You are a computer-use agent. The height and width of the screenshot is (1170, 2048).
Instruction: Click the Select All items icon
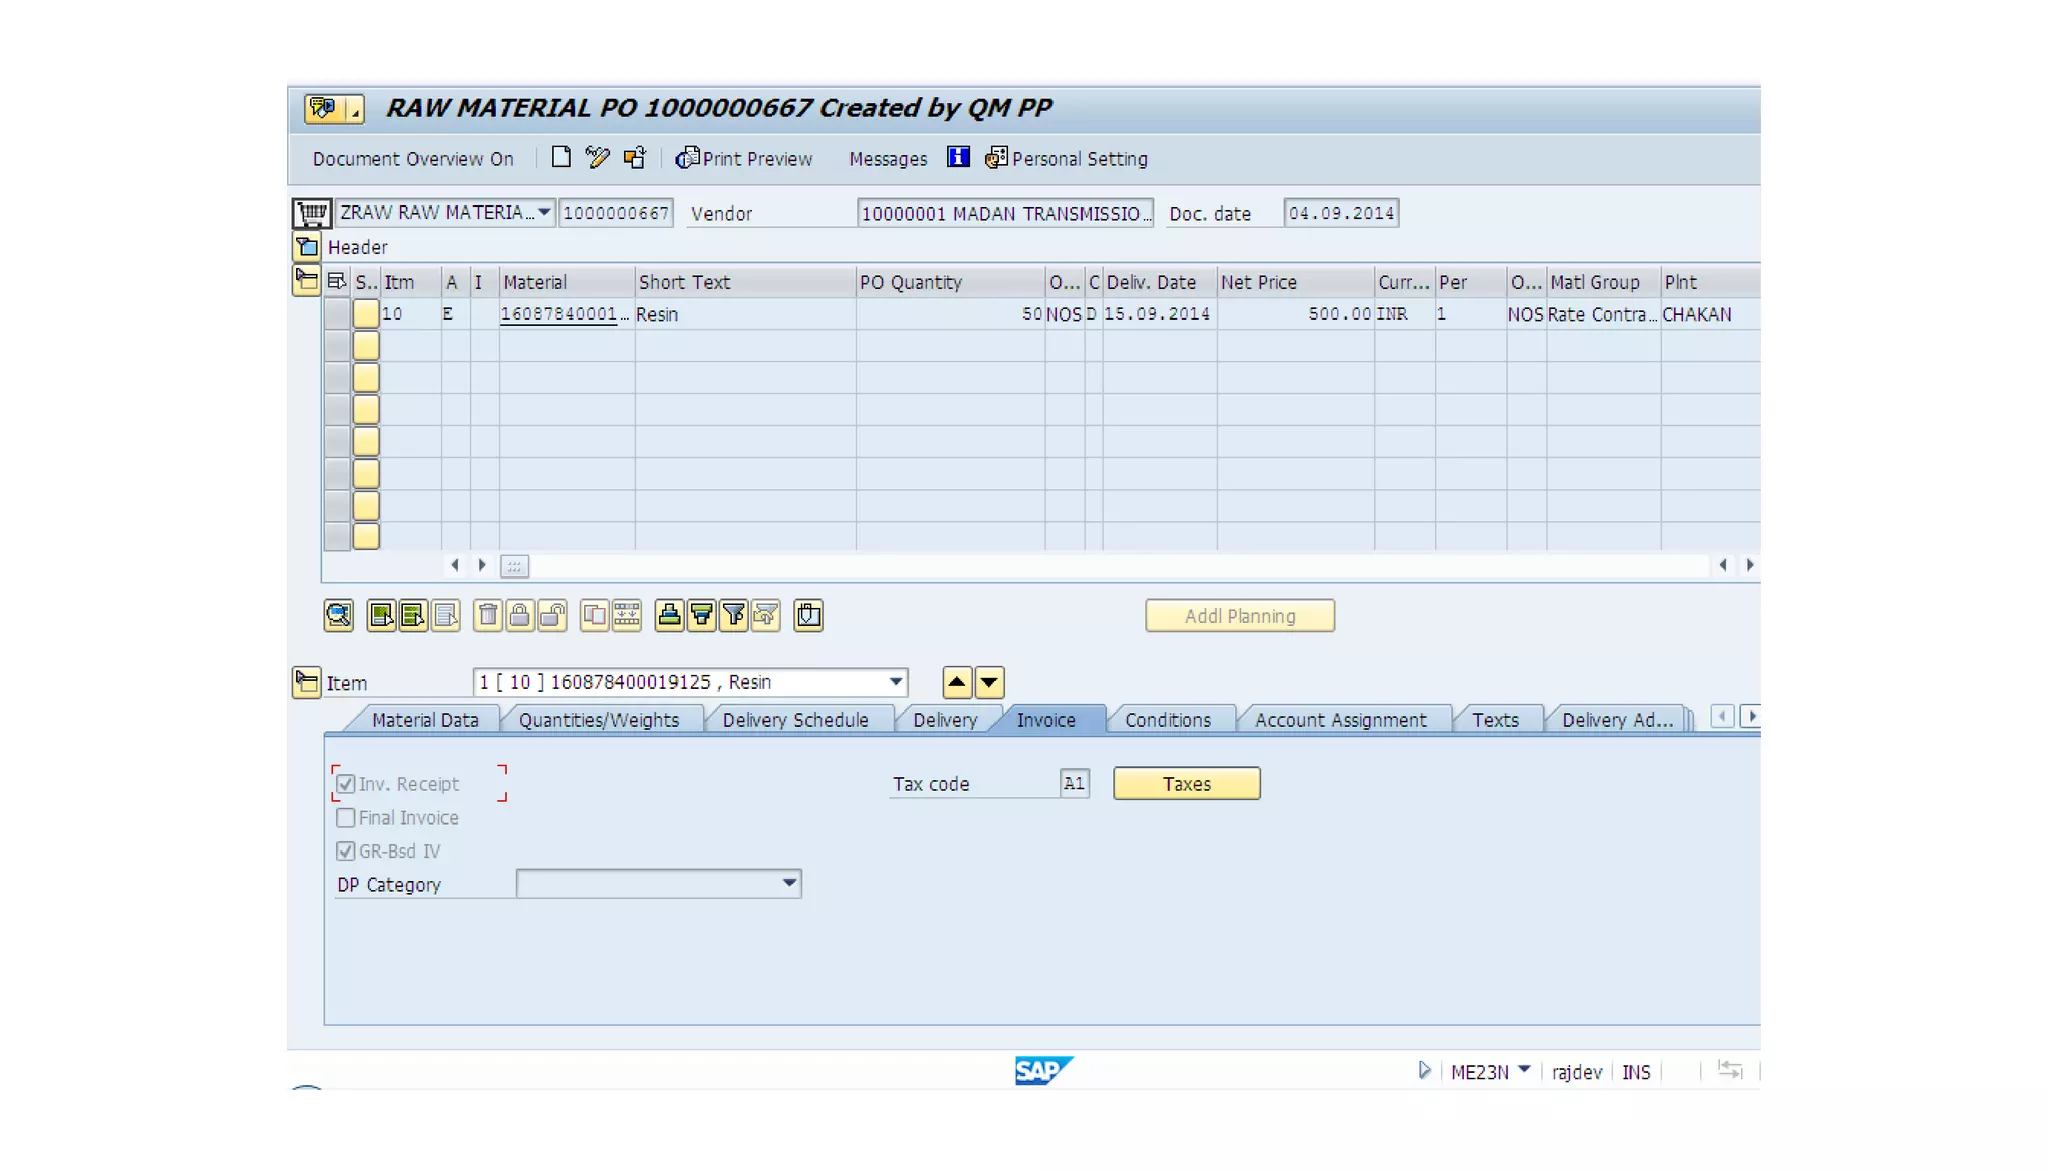click(x=381, y=615)
